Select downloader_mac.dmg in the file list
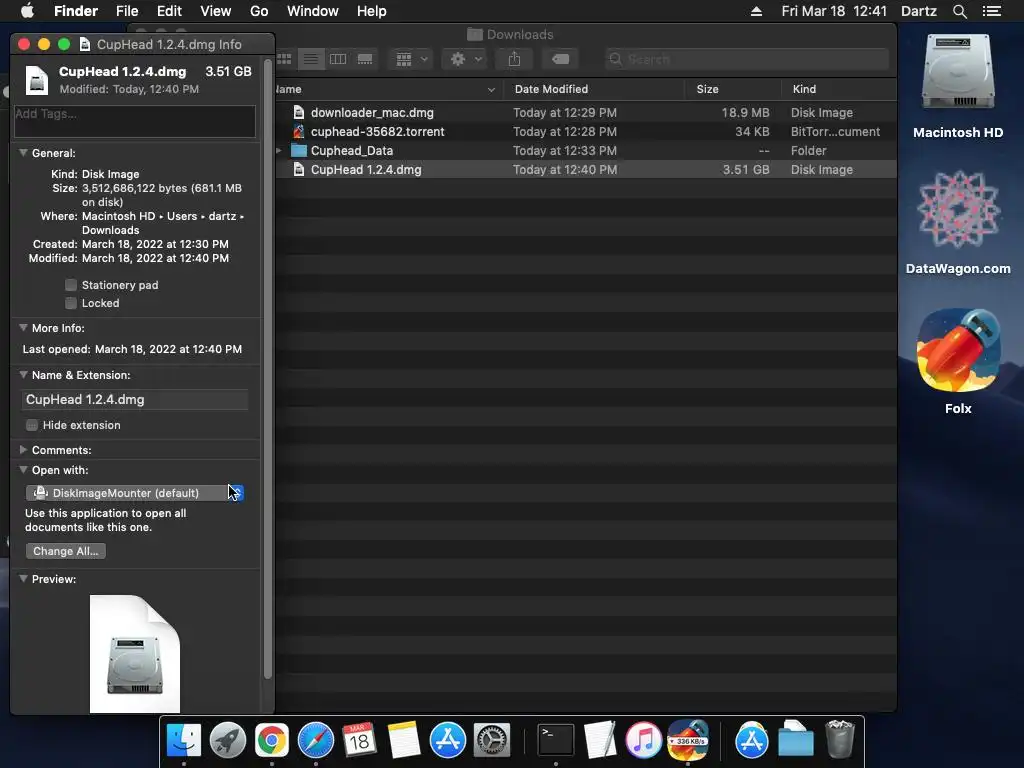 [586, 112]
